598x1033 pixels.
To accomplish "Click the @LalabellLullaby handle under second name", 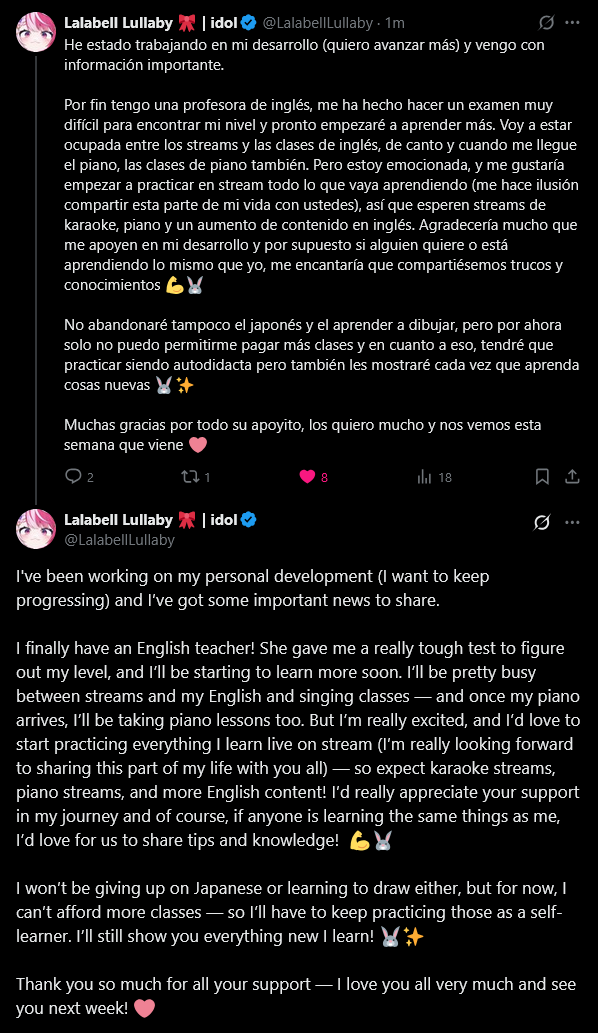I will click(119, 540).
